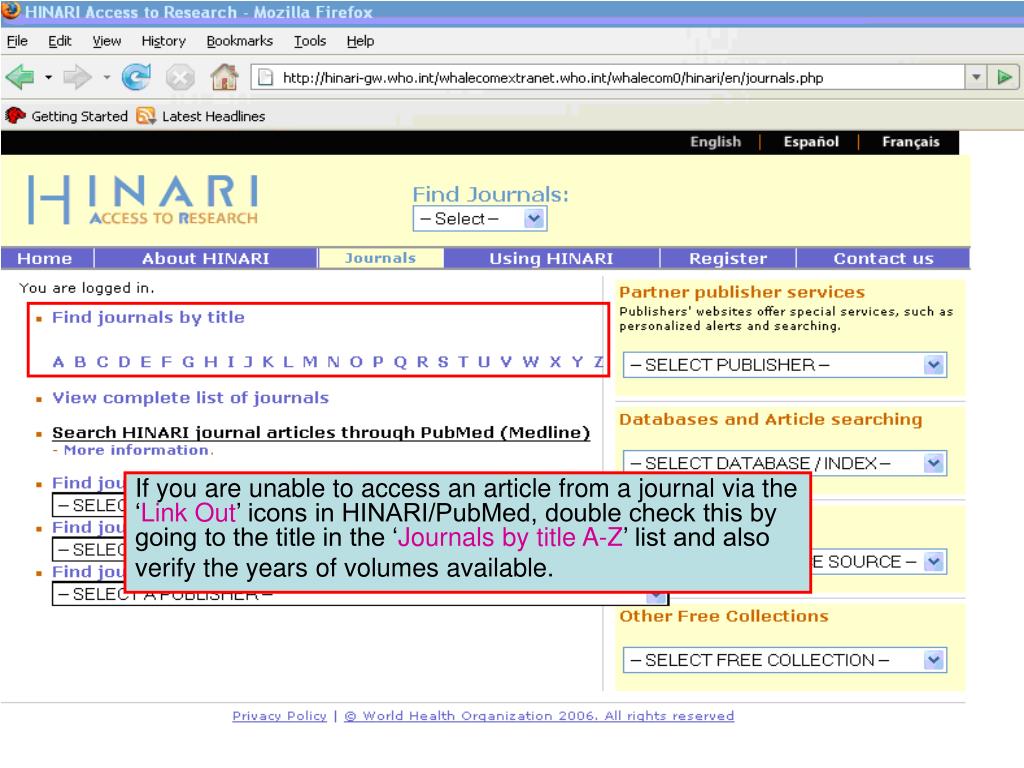This screenshot has width=1024, height=768.
Task: Go to the Home page icon
Action: point(224,78)
